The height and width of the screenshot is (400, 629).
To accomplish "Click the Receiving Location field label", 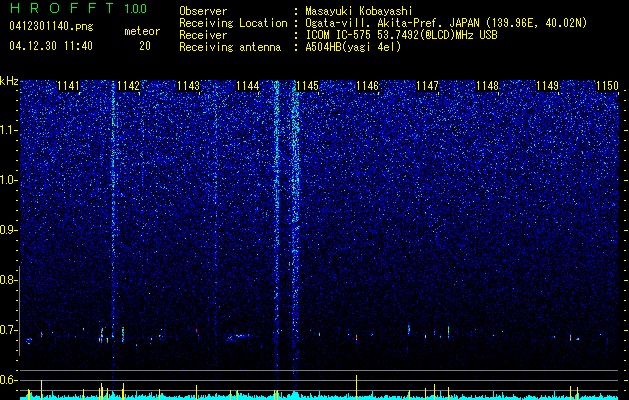I will (233, 23).
